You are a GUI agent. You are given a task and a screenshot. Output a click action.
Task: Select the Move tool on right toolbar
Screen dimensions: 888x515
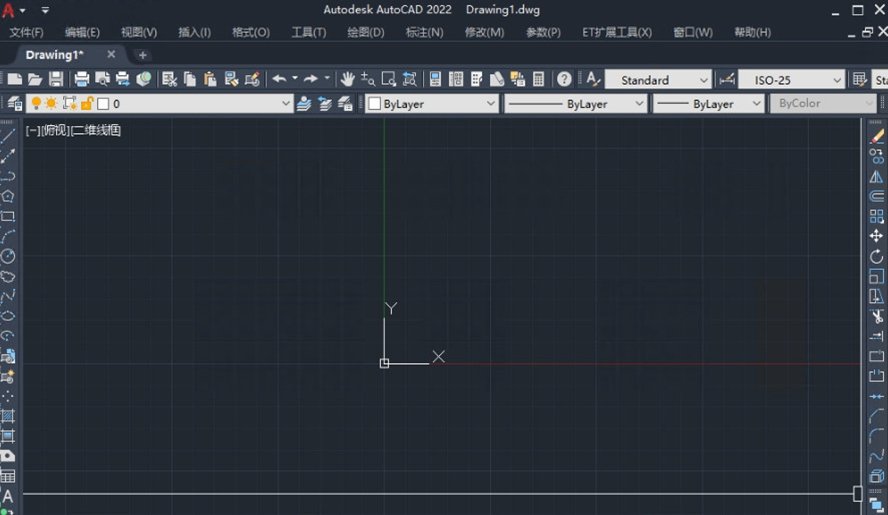tap(876, 236)
